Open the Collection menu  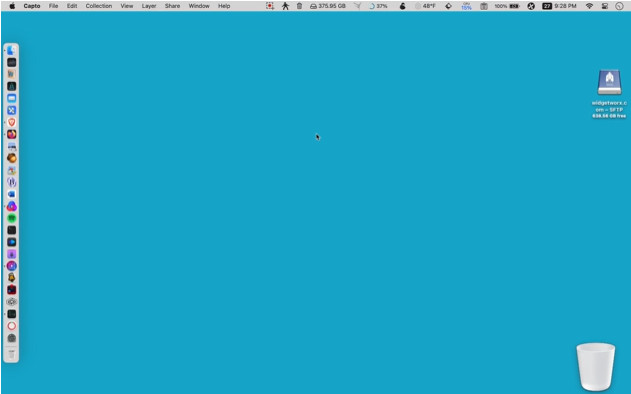coord(99,6)
